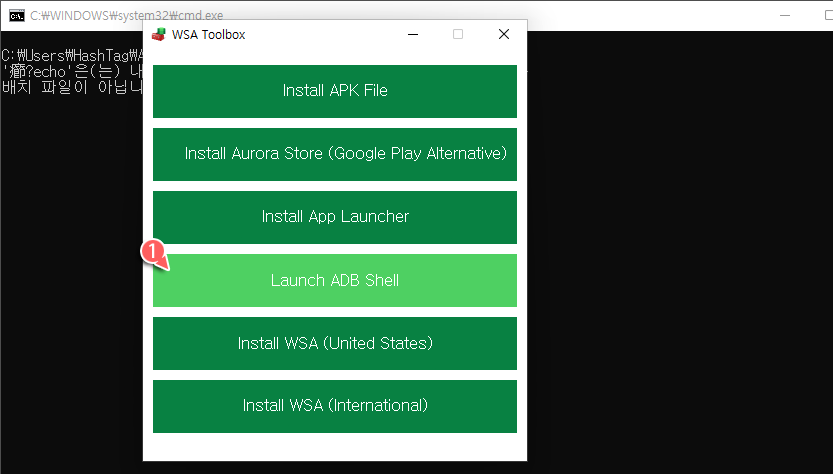This screenshot has height=474, width=833.
Task: Click the cmd.exe window icon
Action: (x=16, y=15)
